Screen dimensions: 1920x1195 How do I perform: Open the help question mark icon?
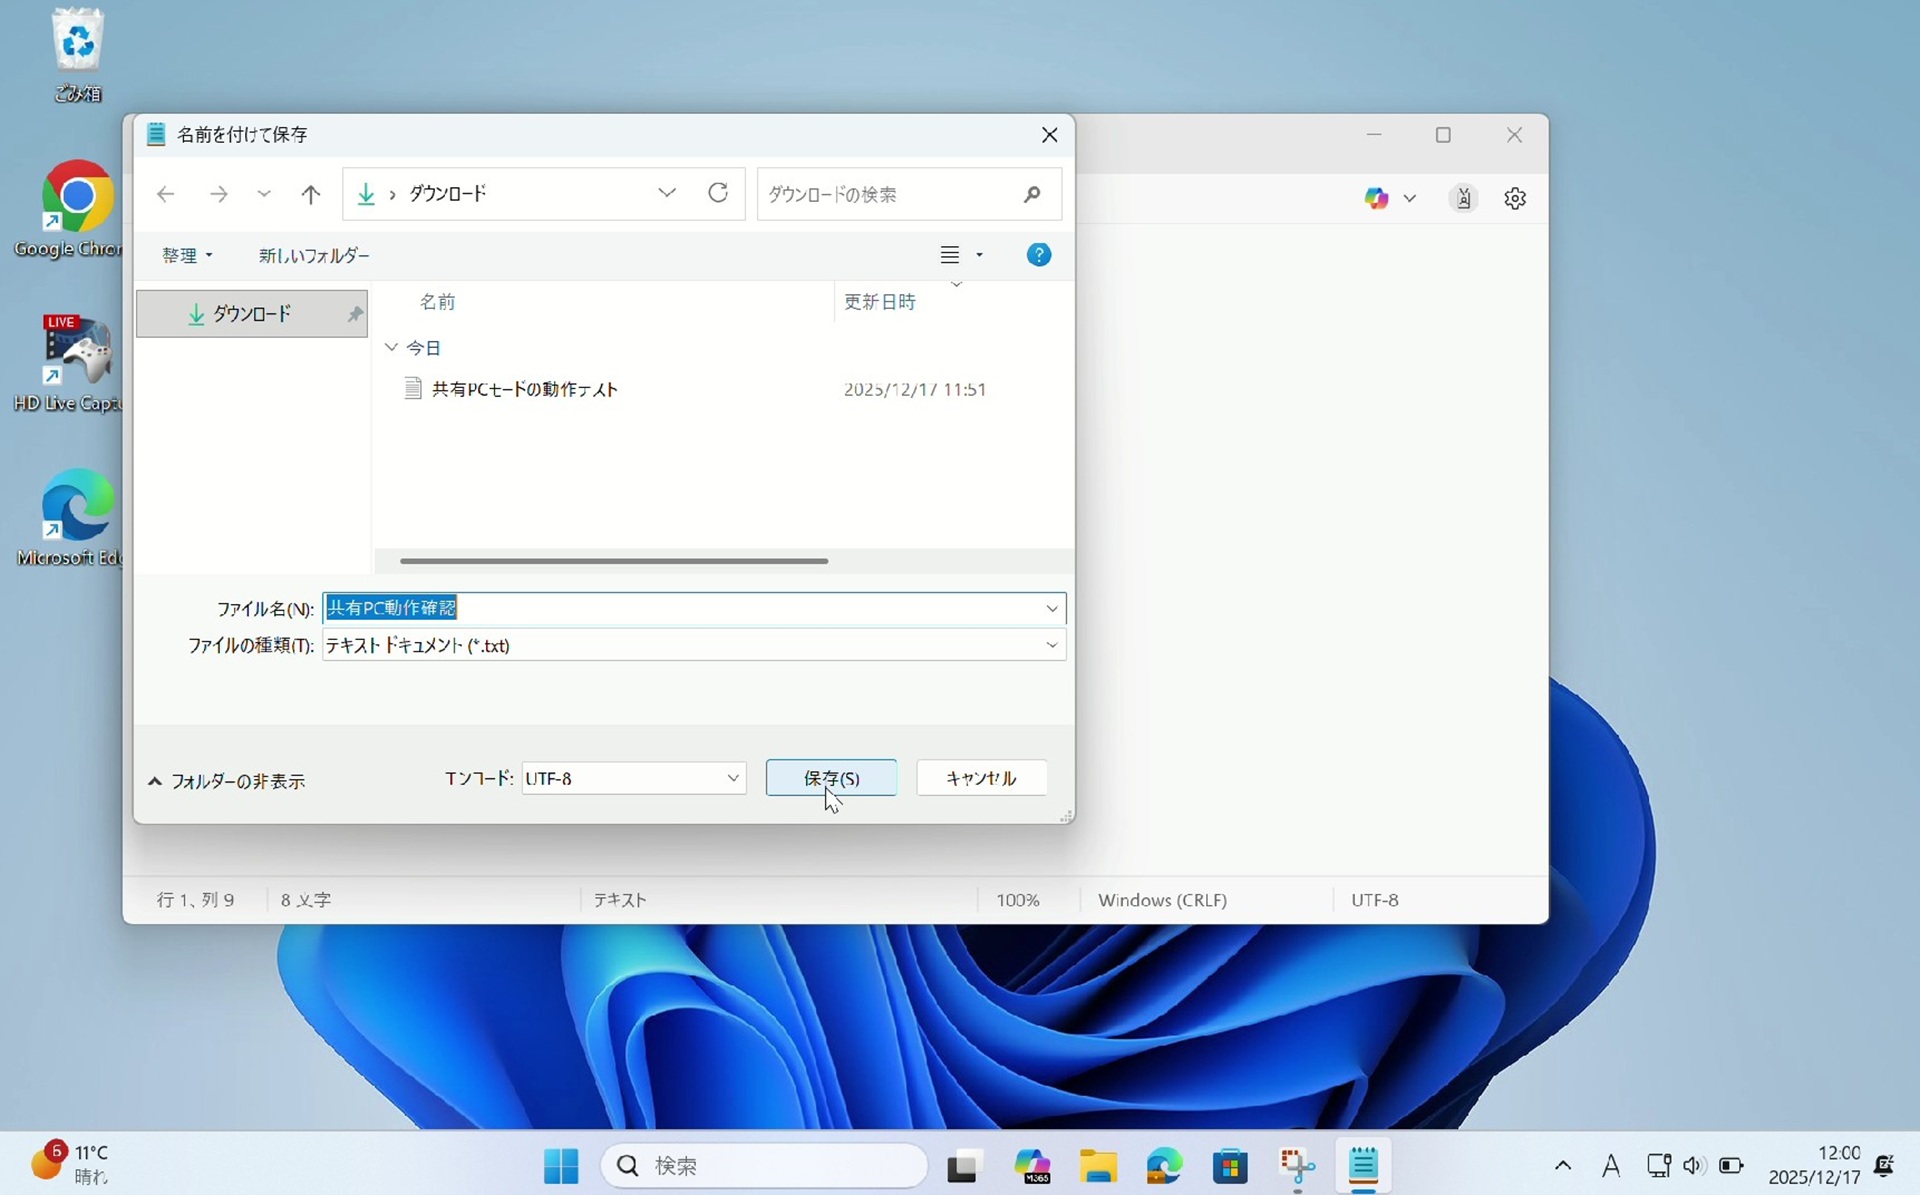pos(1038,255)
